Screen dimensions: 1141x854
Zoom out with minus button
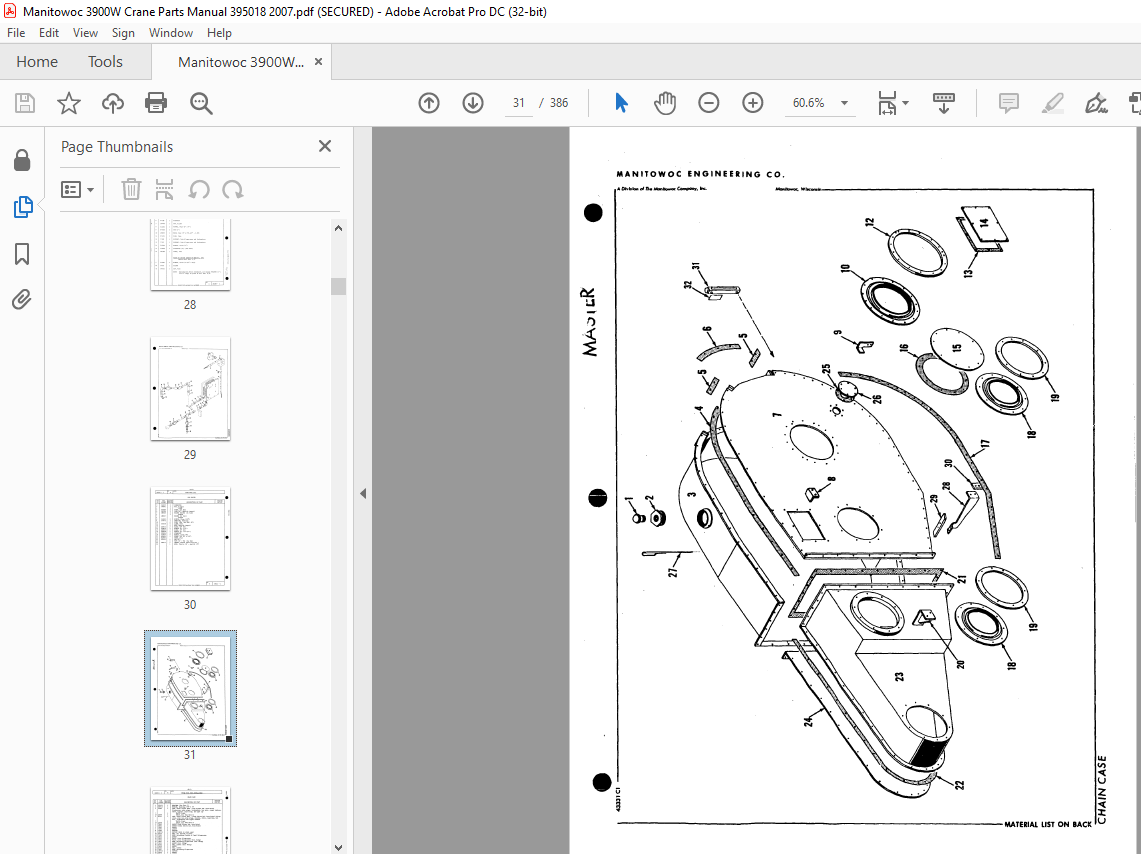[708, 103]
